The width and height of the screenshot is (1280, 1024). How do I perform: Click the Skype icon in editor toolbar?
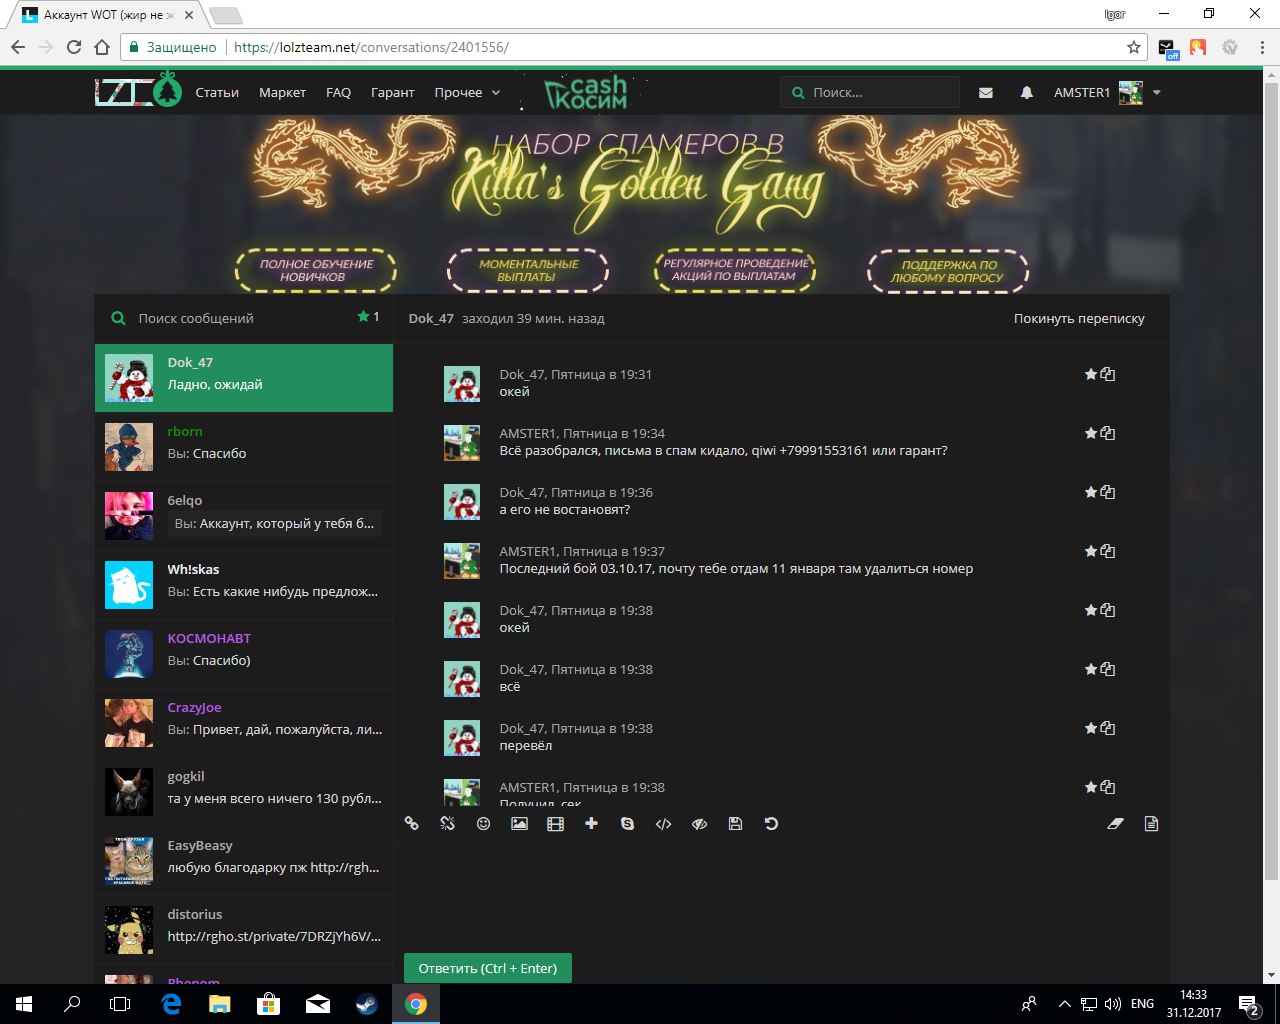pos(627,824)
